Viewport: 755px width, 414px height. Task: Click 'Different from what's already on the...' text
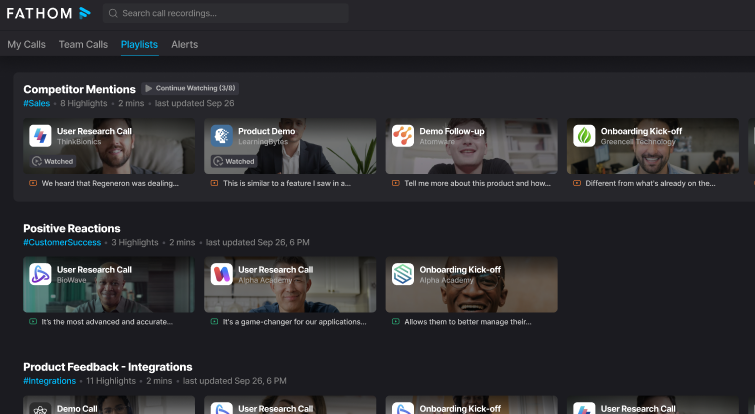pyautogui.click(x=651, y=183)
